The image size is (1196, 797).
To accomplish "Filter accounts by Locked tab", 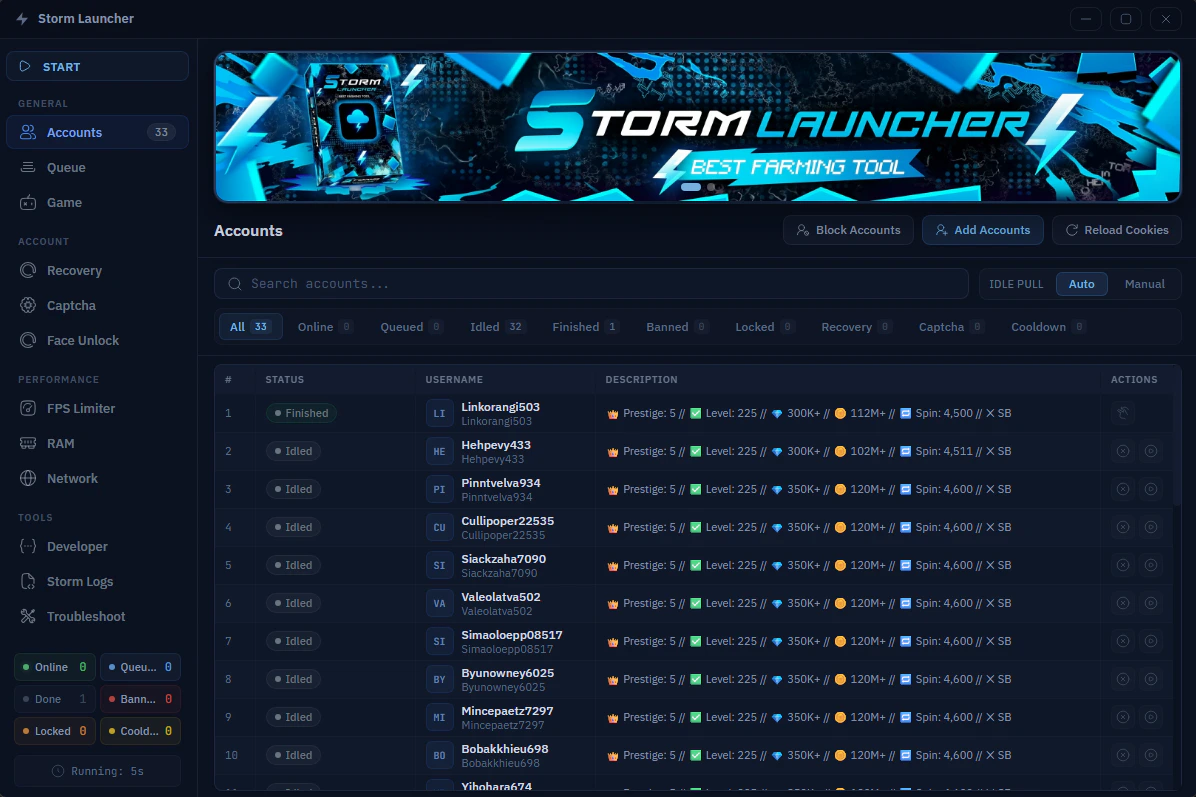I will [765, 326].
